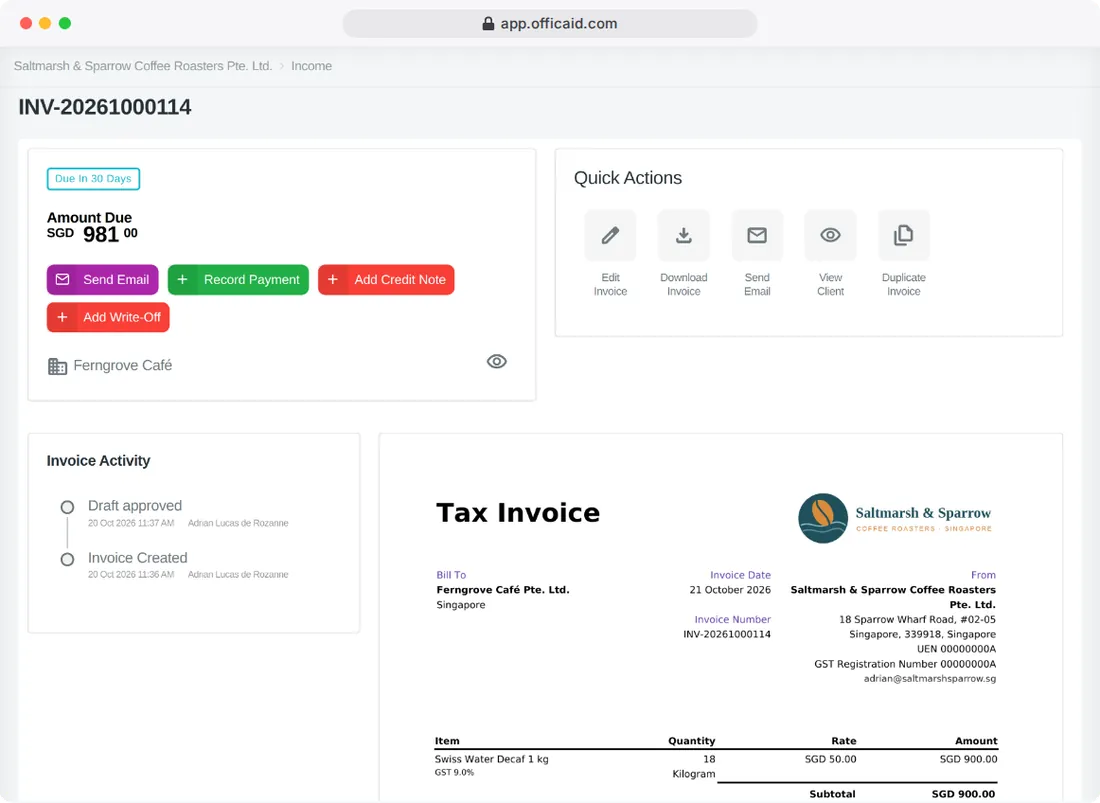Click the Quick Actions heading

(x=628, y=178)
